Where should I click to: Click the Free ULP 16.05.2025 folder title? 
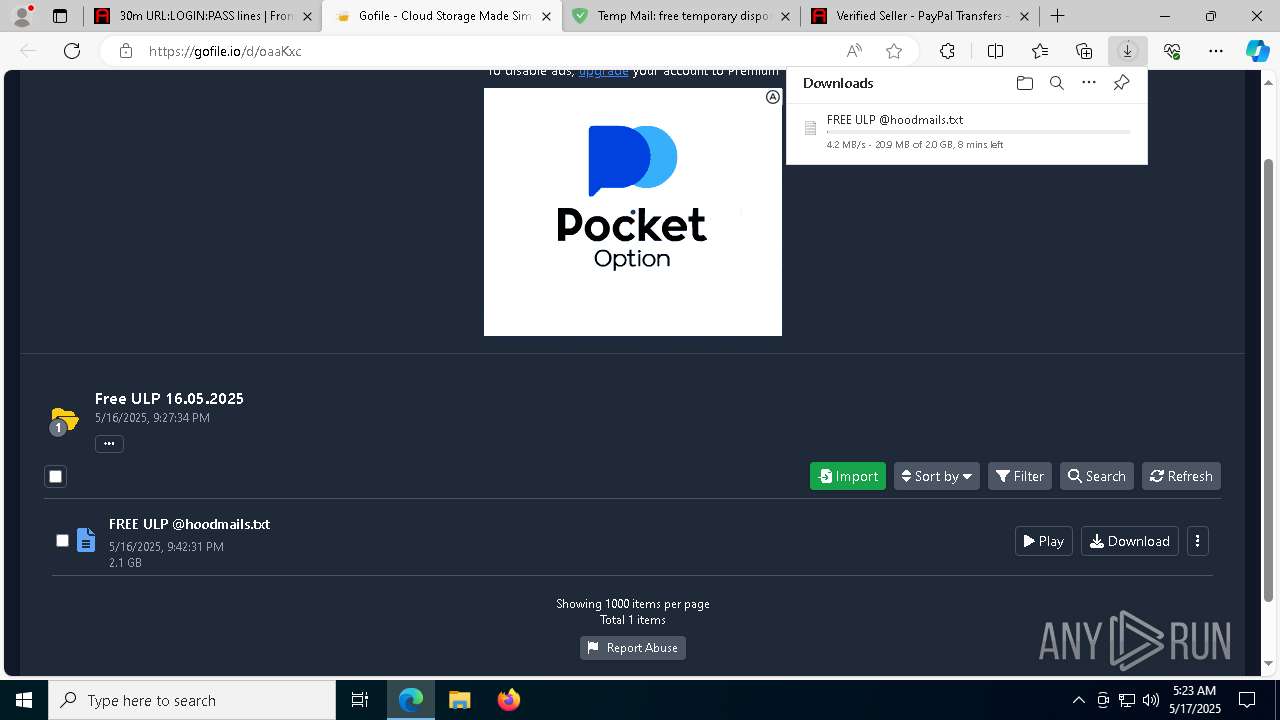click(x=169, y=398)
